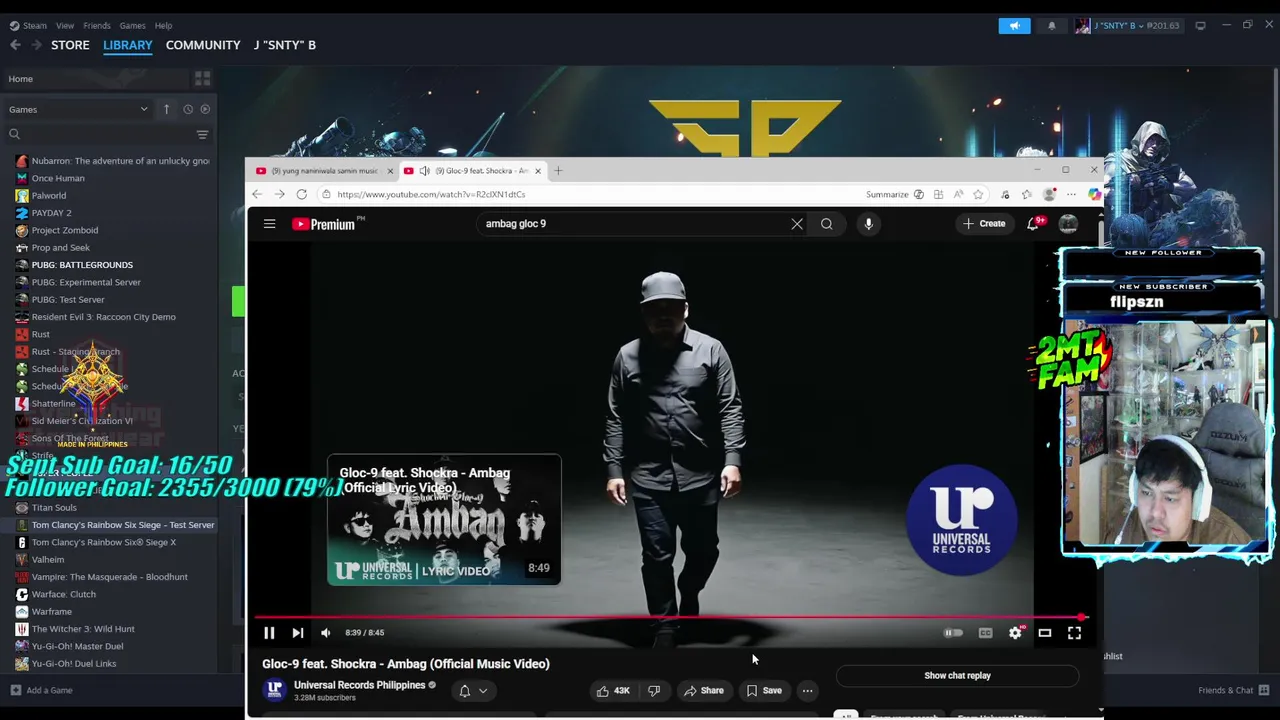
Task: Open Universal Records Philippines channel link
Action: (359, 685)
